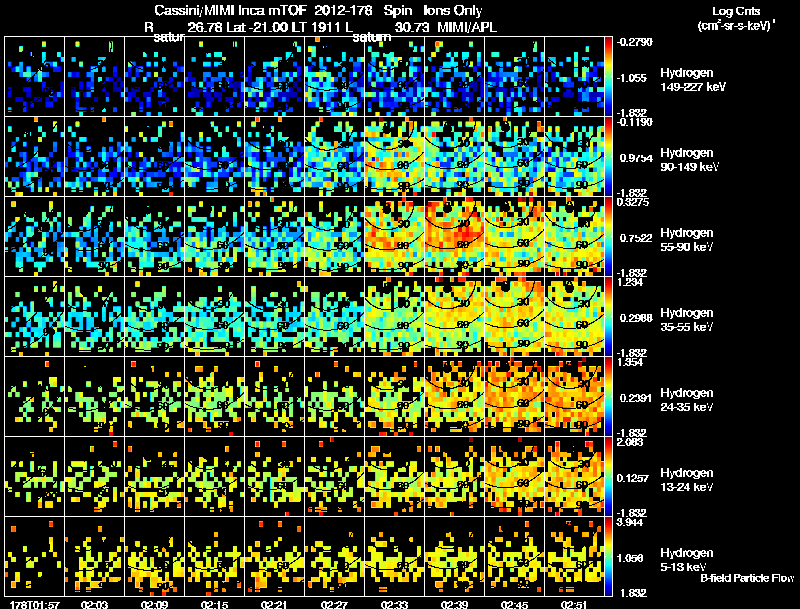The width and height of the screenshot is (800, 609).
Task: Click the 02:09 time axis label
Action: pyautogui.click(x=155, y=605)
